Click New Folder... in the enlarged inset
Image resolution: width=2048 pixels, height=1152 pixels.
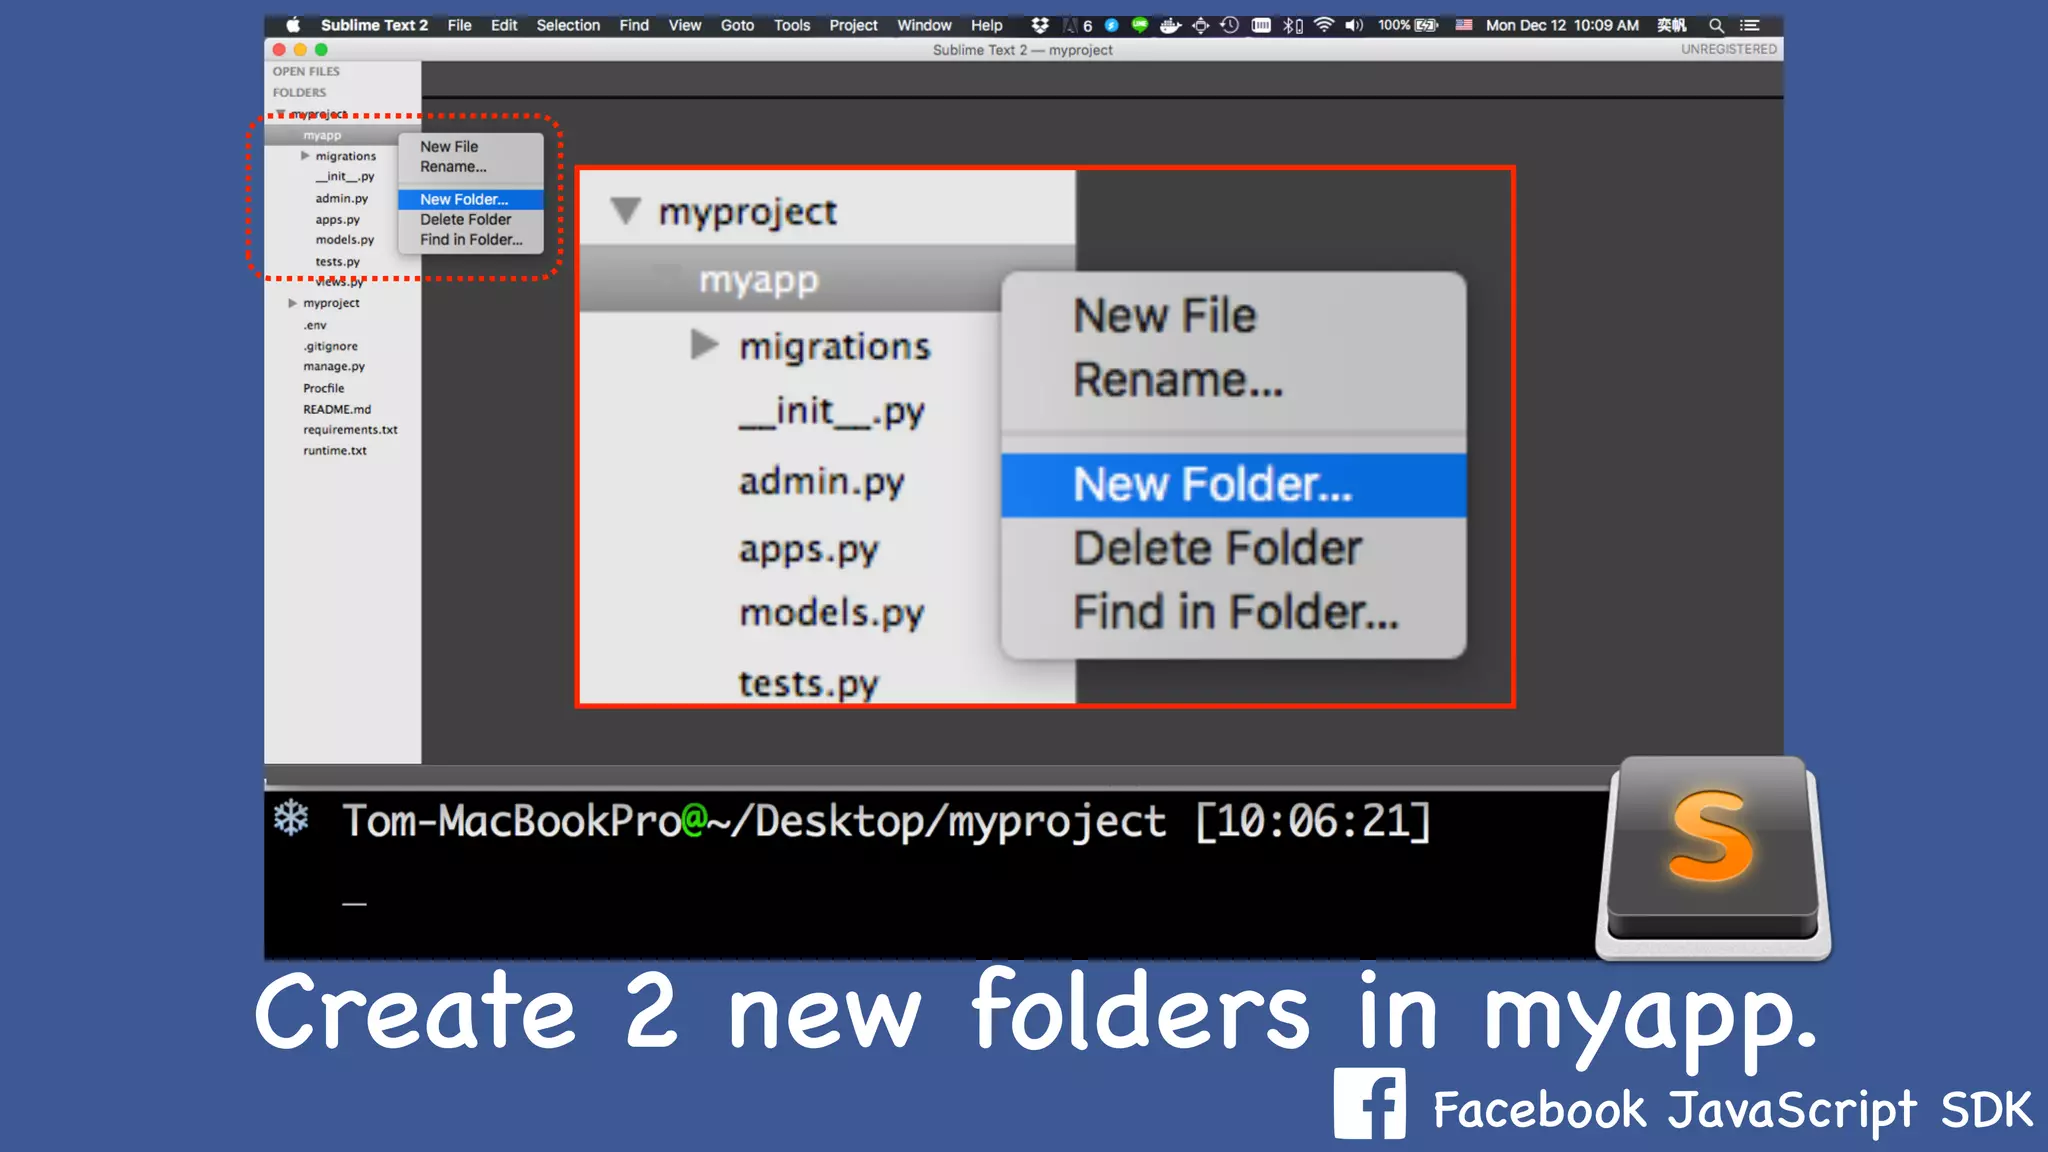click(1234, 485)
